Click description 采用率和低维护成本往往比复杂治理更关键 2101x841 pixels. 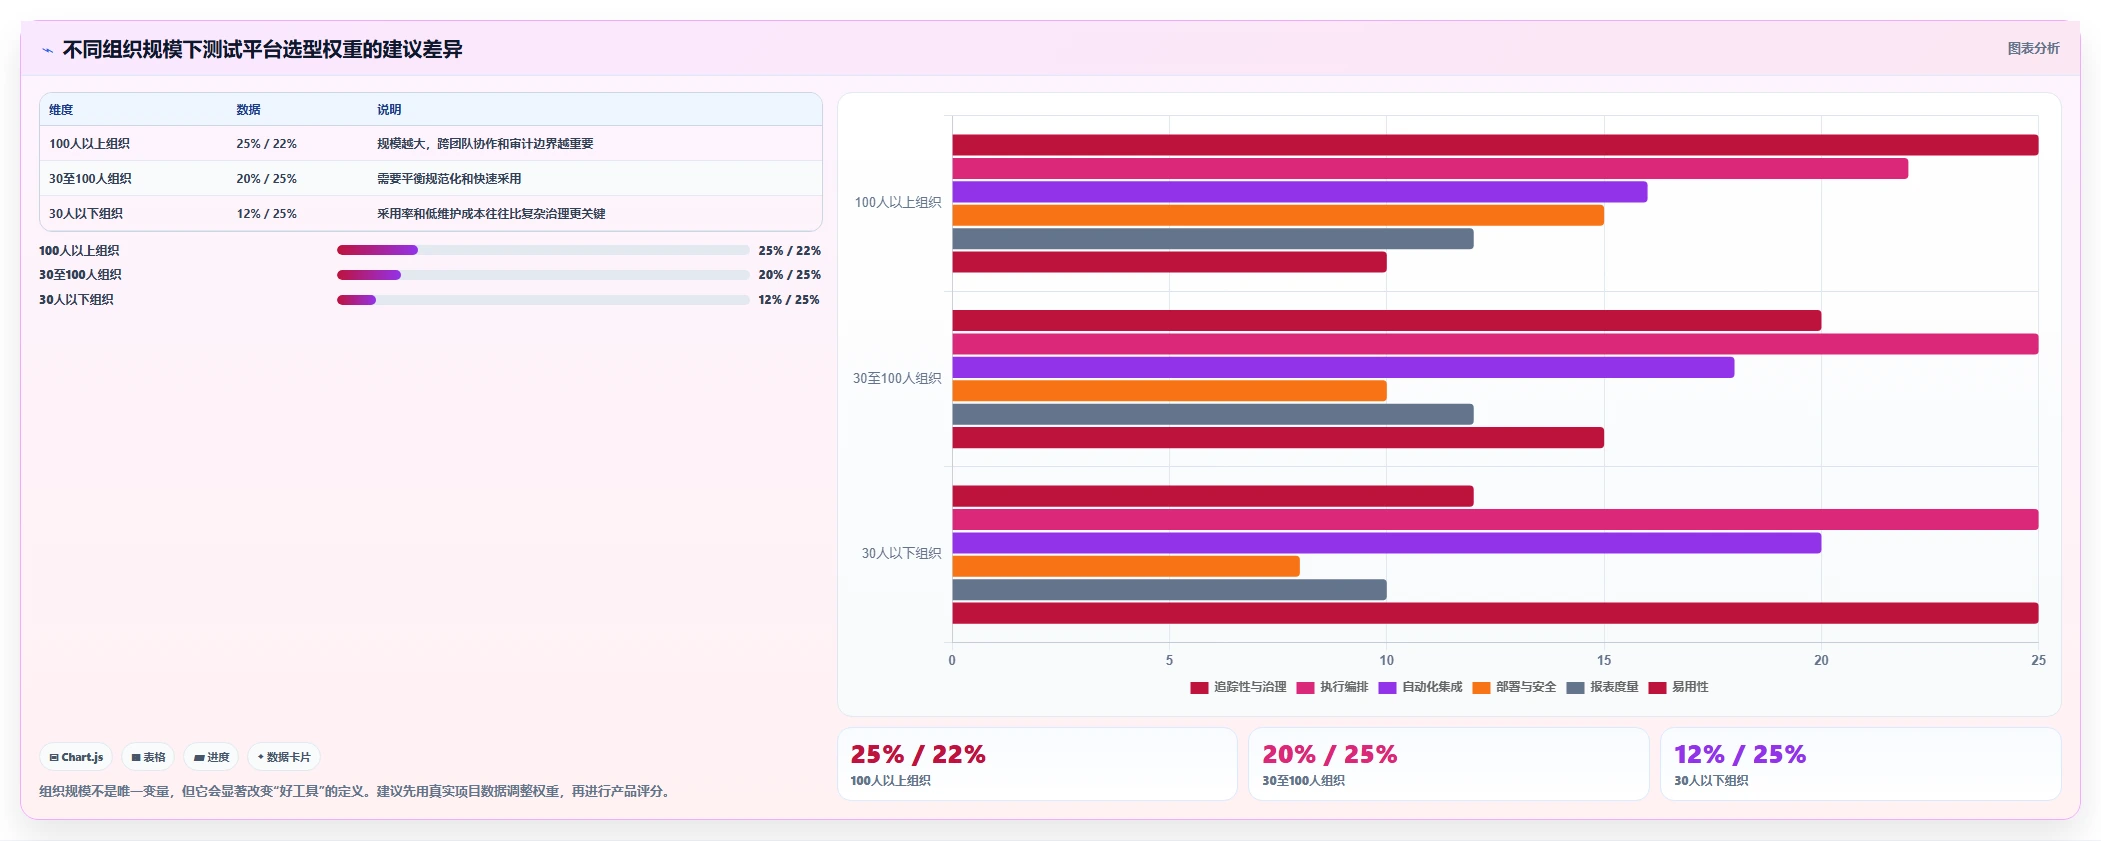click(491, 214)
